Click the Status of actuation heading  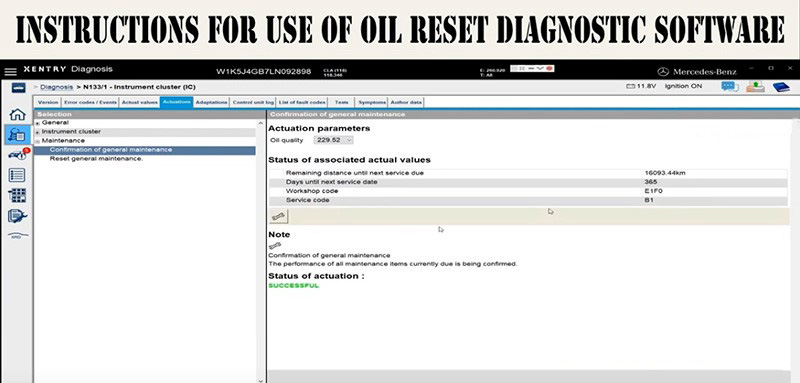coord(316,276)
